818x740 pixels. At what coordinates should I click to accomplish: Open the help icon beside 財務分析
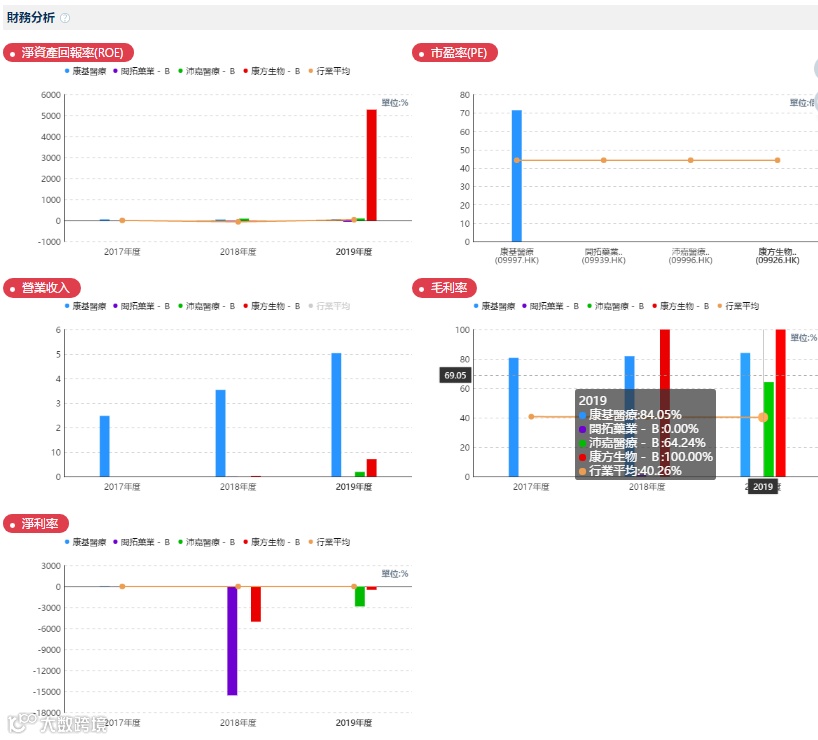pyautogui.click(x=65, y=18)
